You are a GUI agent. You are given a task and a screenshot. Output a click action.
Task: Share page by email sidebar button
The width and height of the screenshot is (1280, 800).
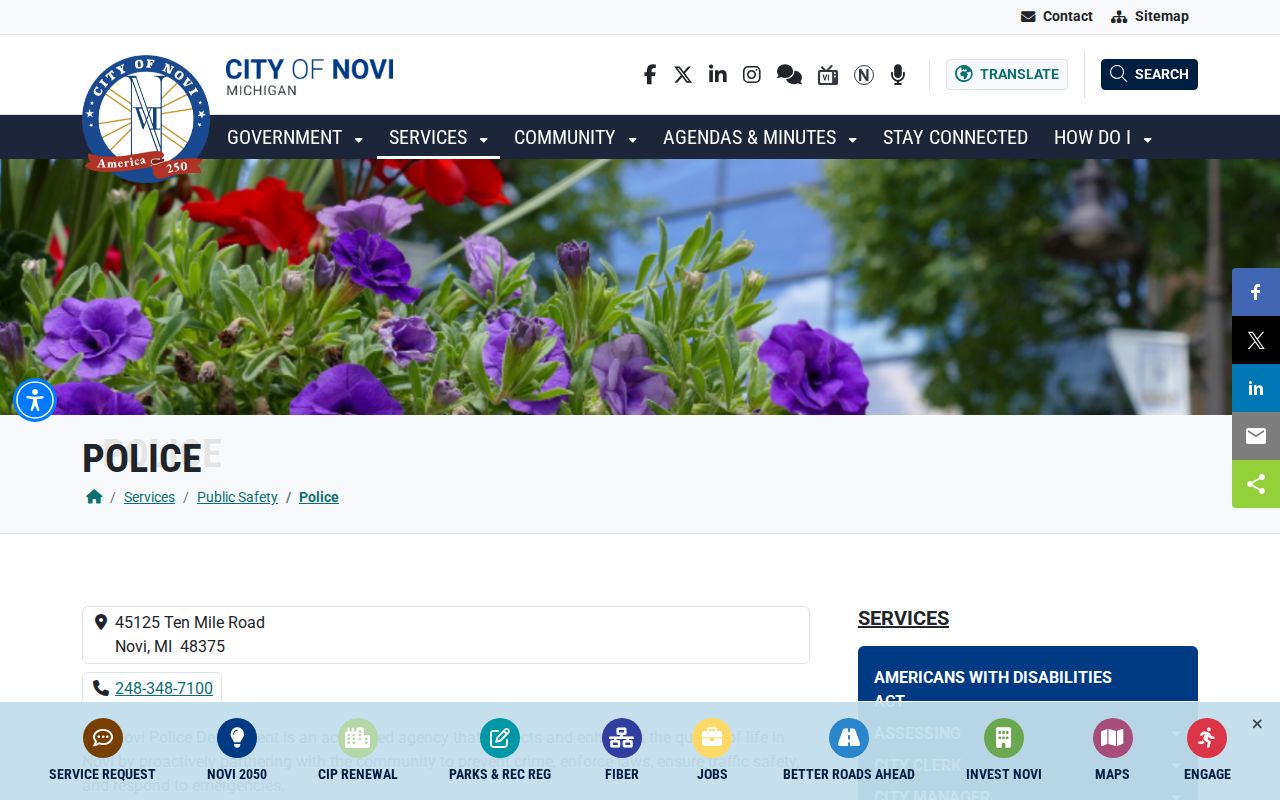1256,436
